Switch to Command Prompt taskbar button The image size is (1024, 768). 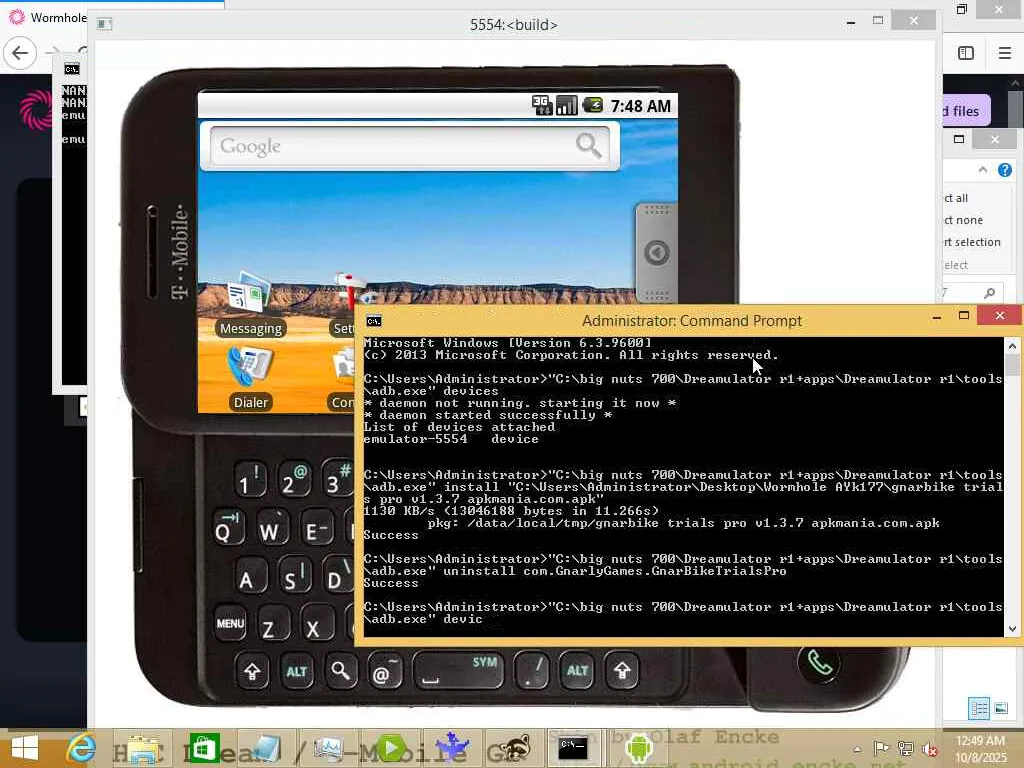[573, 748]
